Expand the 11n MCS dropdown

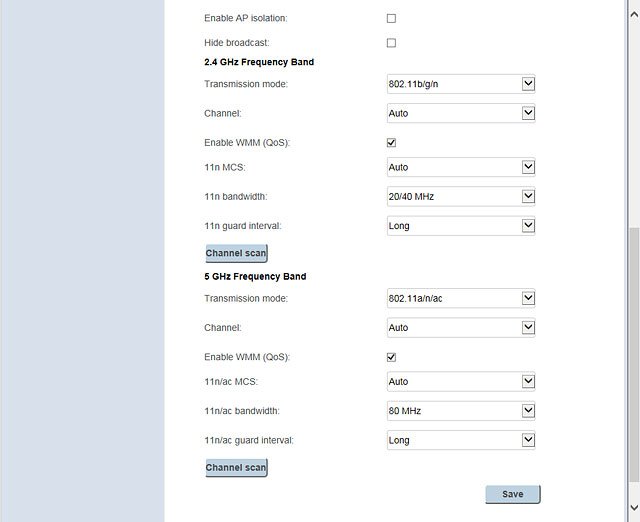point(461,167)
